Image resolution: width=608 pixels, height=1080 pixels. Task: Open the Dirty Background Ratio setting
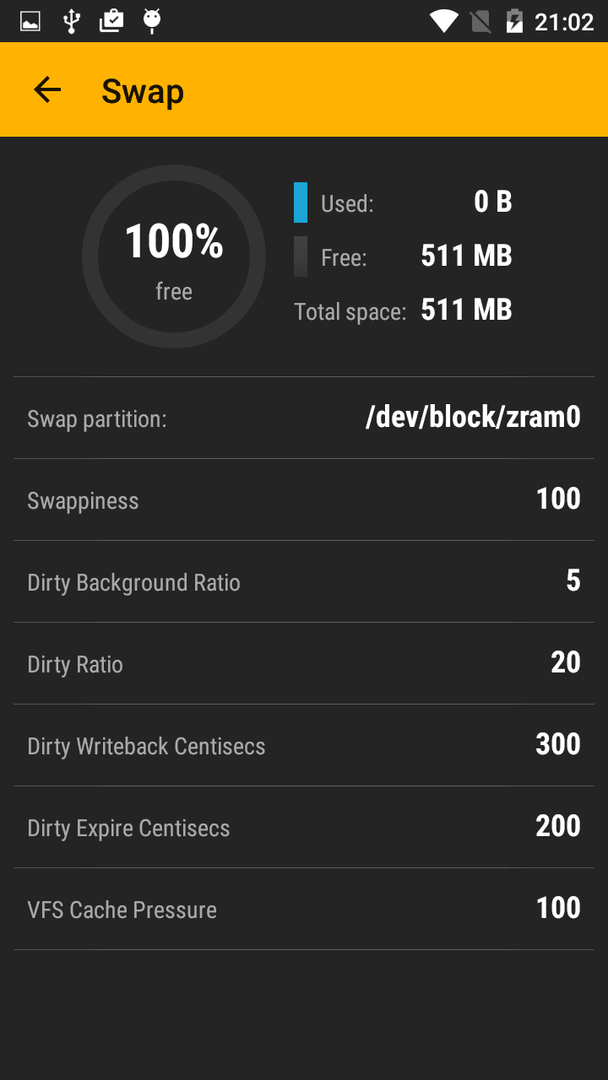304,581
